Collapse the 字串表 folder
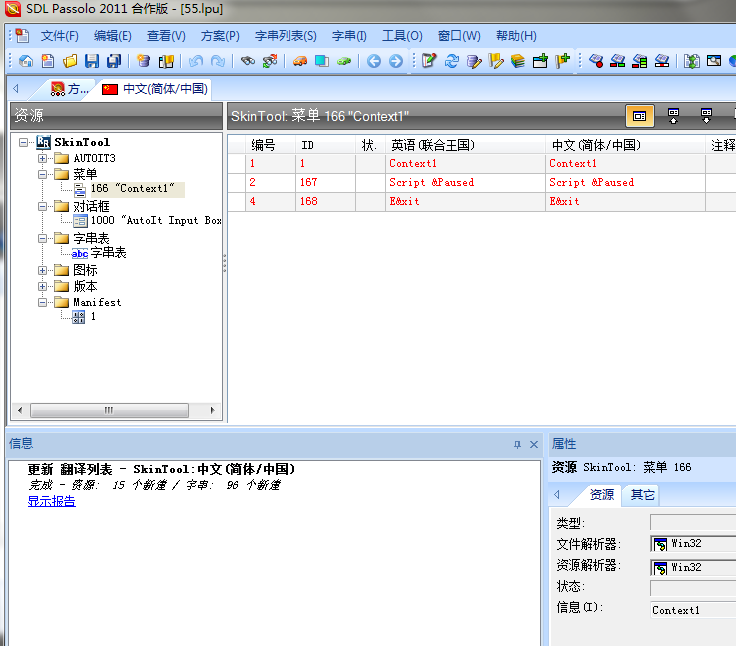The height and width of the screenshot is (646, 736). click(42, 238)
